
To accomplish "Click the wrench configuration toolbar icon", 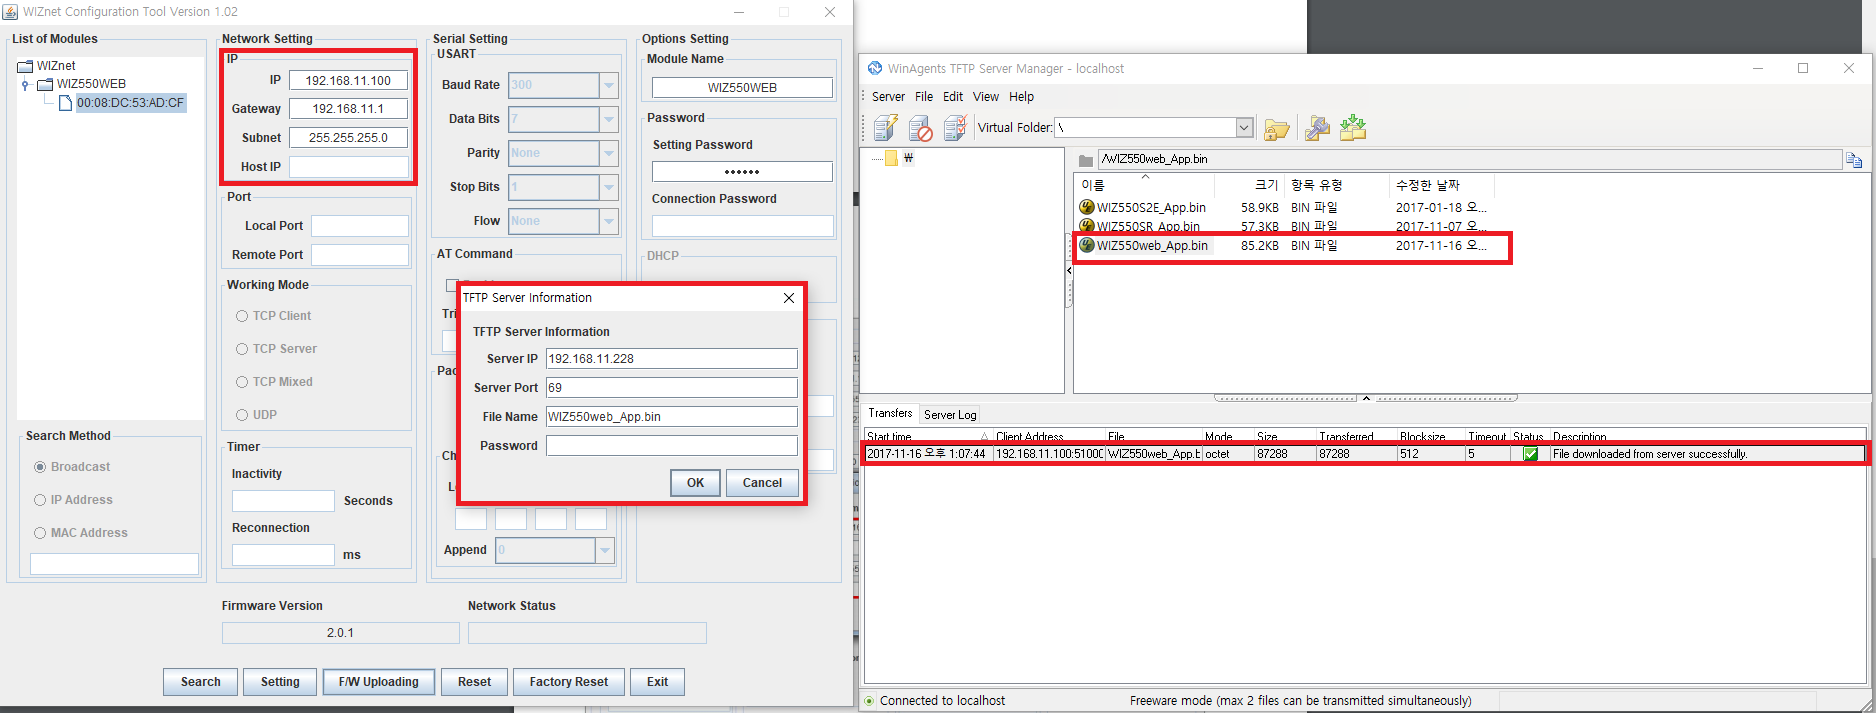I will tap(1317, 128).
